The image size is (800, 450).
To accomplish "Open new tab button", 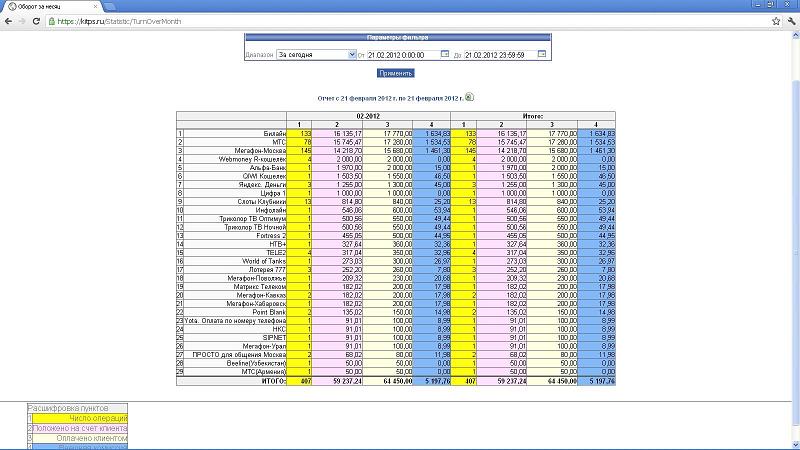I will pos(109,7).
